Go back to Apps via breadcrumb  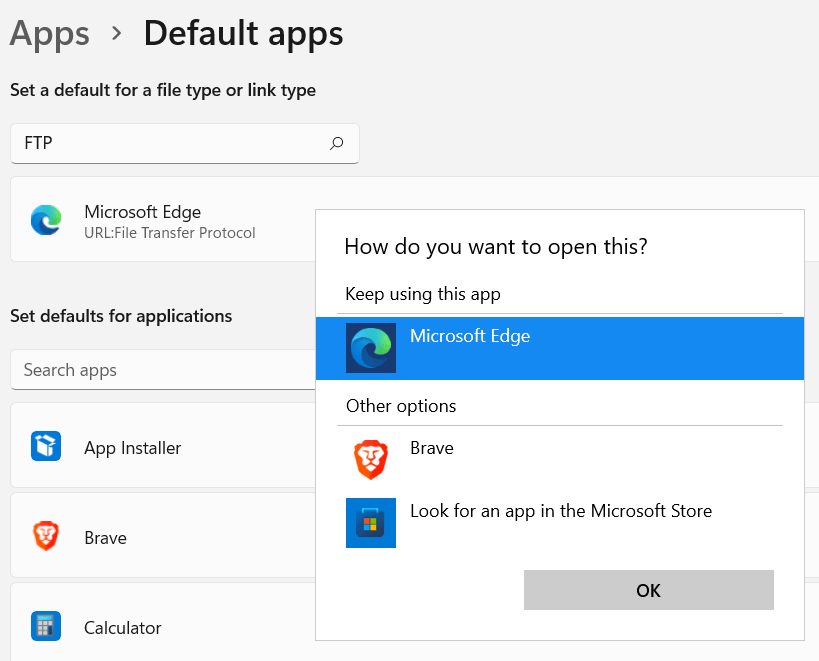50,33
